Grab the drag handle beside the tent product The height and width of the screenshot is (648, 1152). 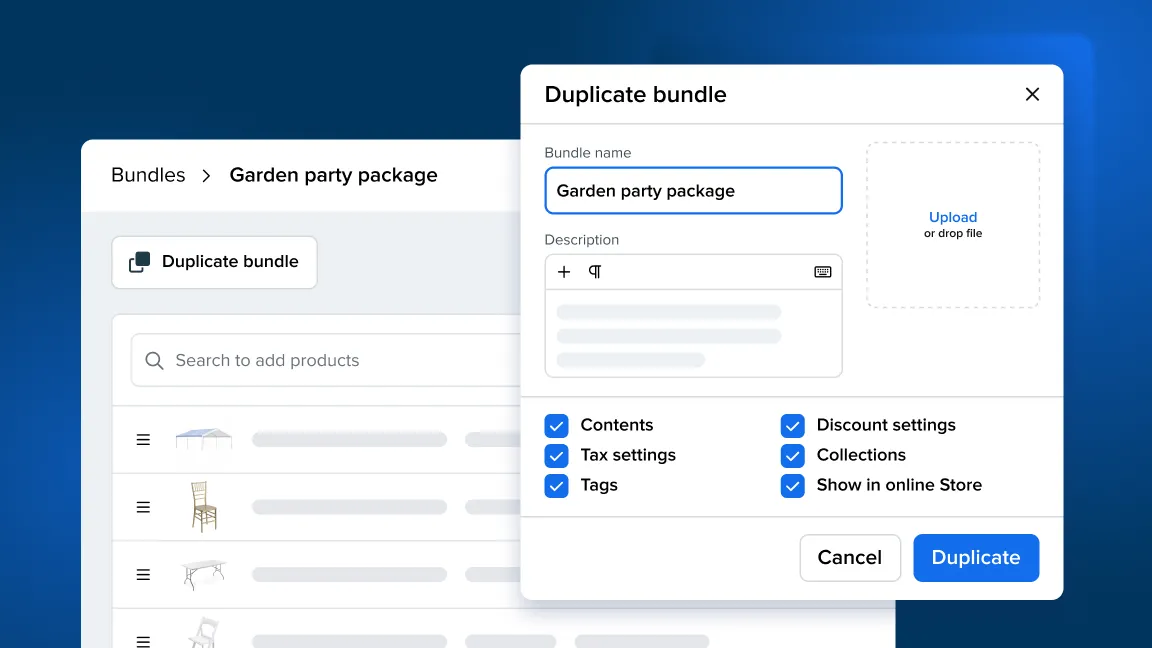click(143, 439)
